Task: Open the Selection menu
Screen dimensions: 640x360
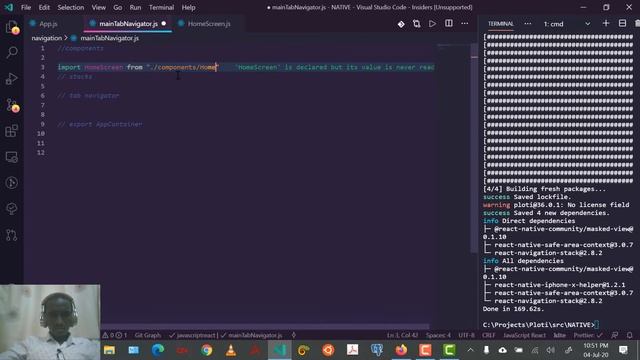Action: 71,7
